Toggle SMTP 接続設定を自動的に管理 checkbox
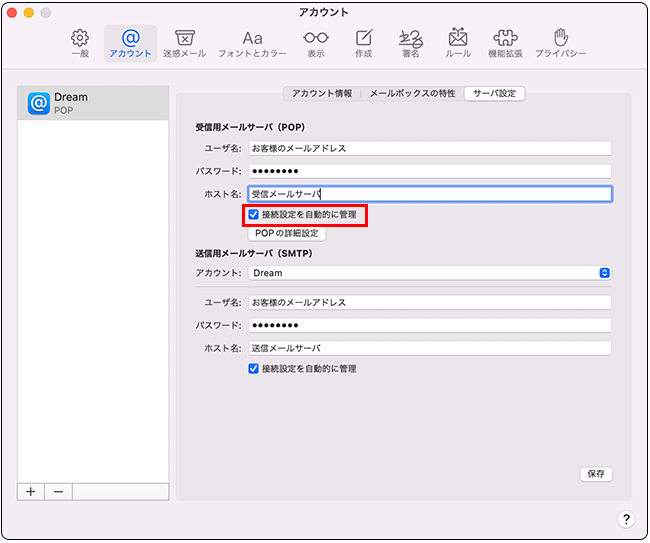 pos(254,368)
